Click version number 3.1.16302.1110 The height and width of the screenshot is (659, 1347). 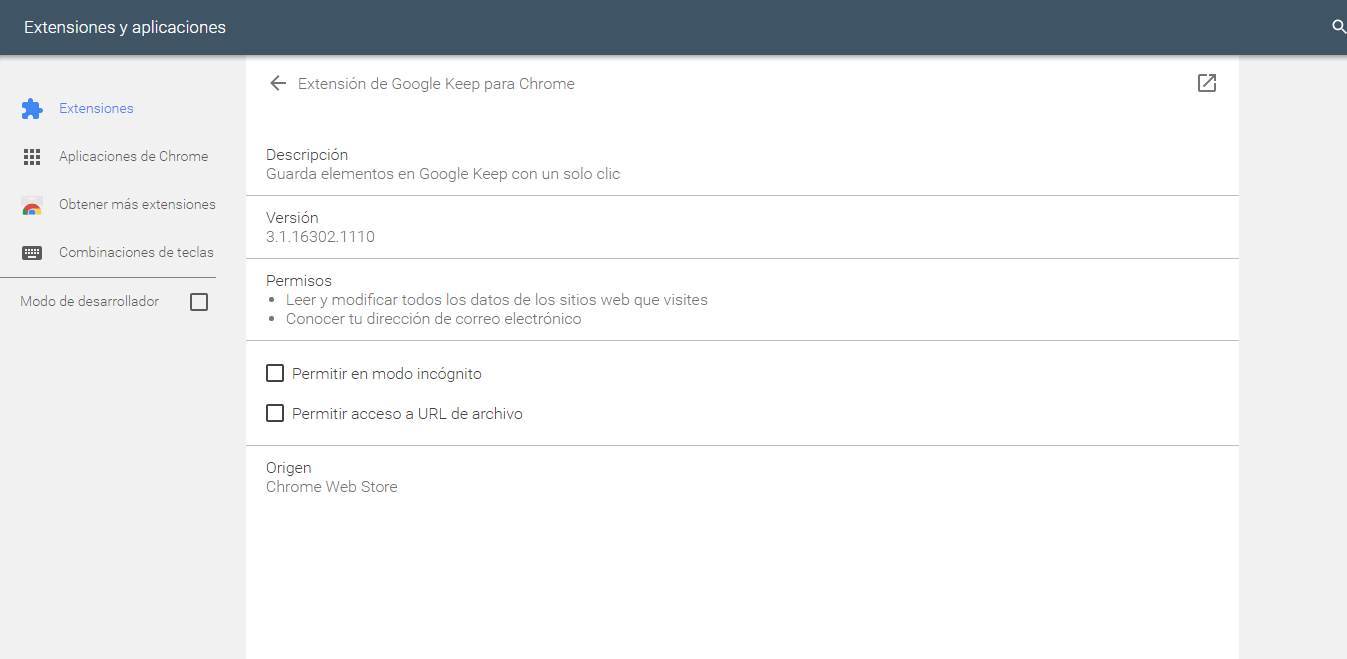coord(320,237)
